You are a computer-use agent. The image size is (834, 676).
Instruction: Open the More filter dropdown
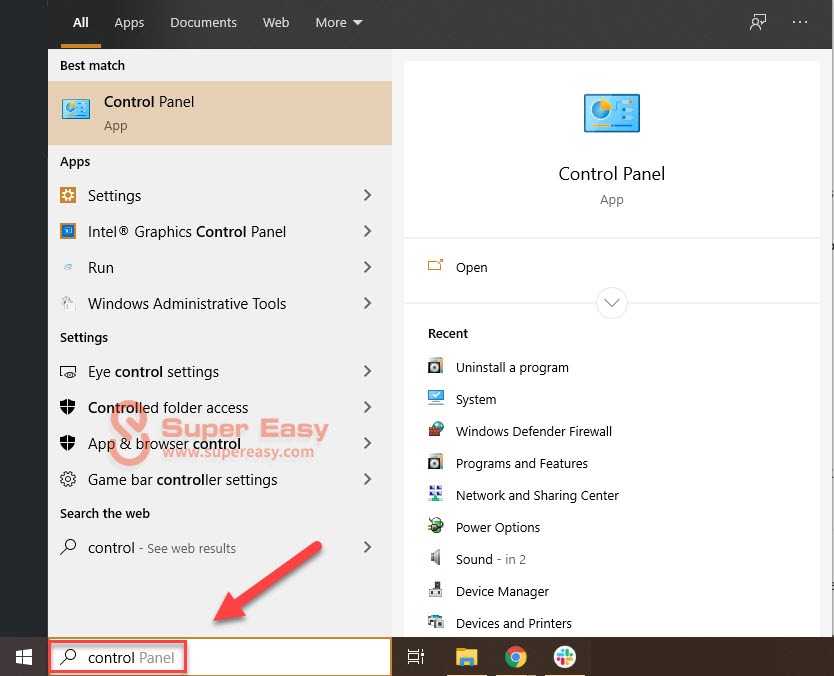point(339,22)
